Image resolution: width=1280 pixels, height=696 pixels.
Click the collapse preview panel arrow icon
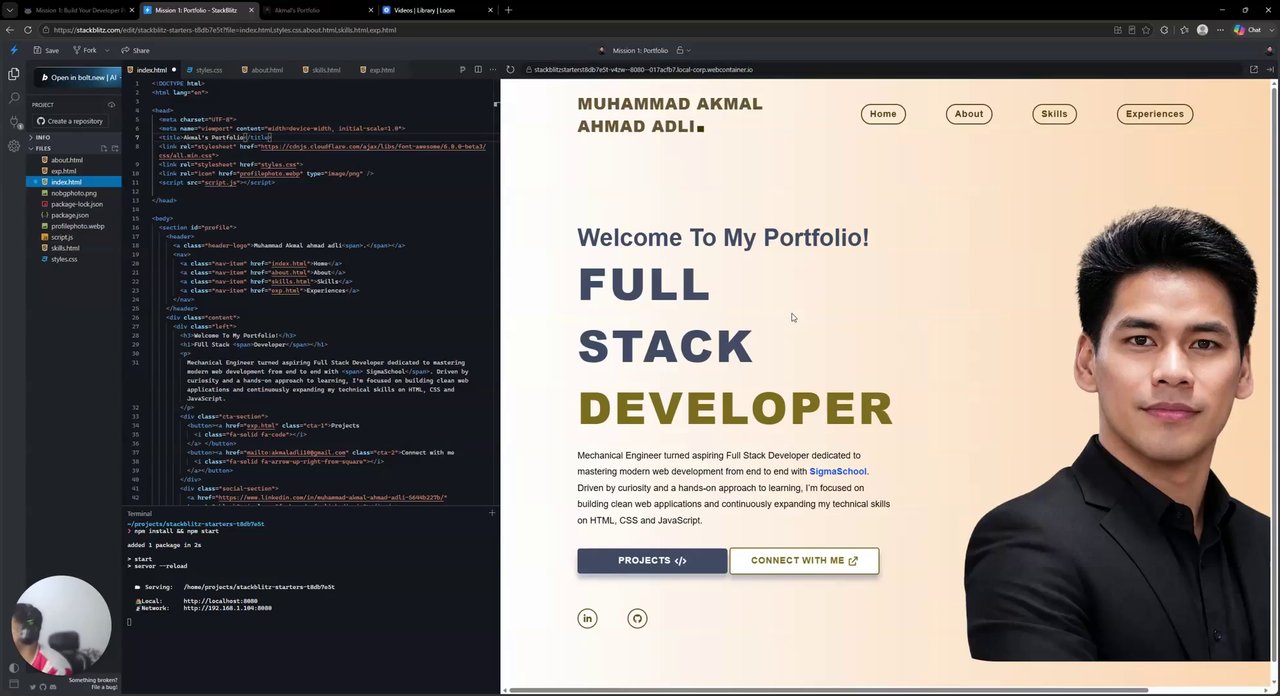(1270, 70)
